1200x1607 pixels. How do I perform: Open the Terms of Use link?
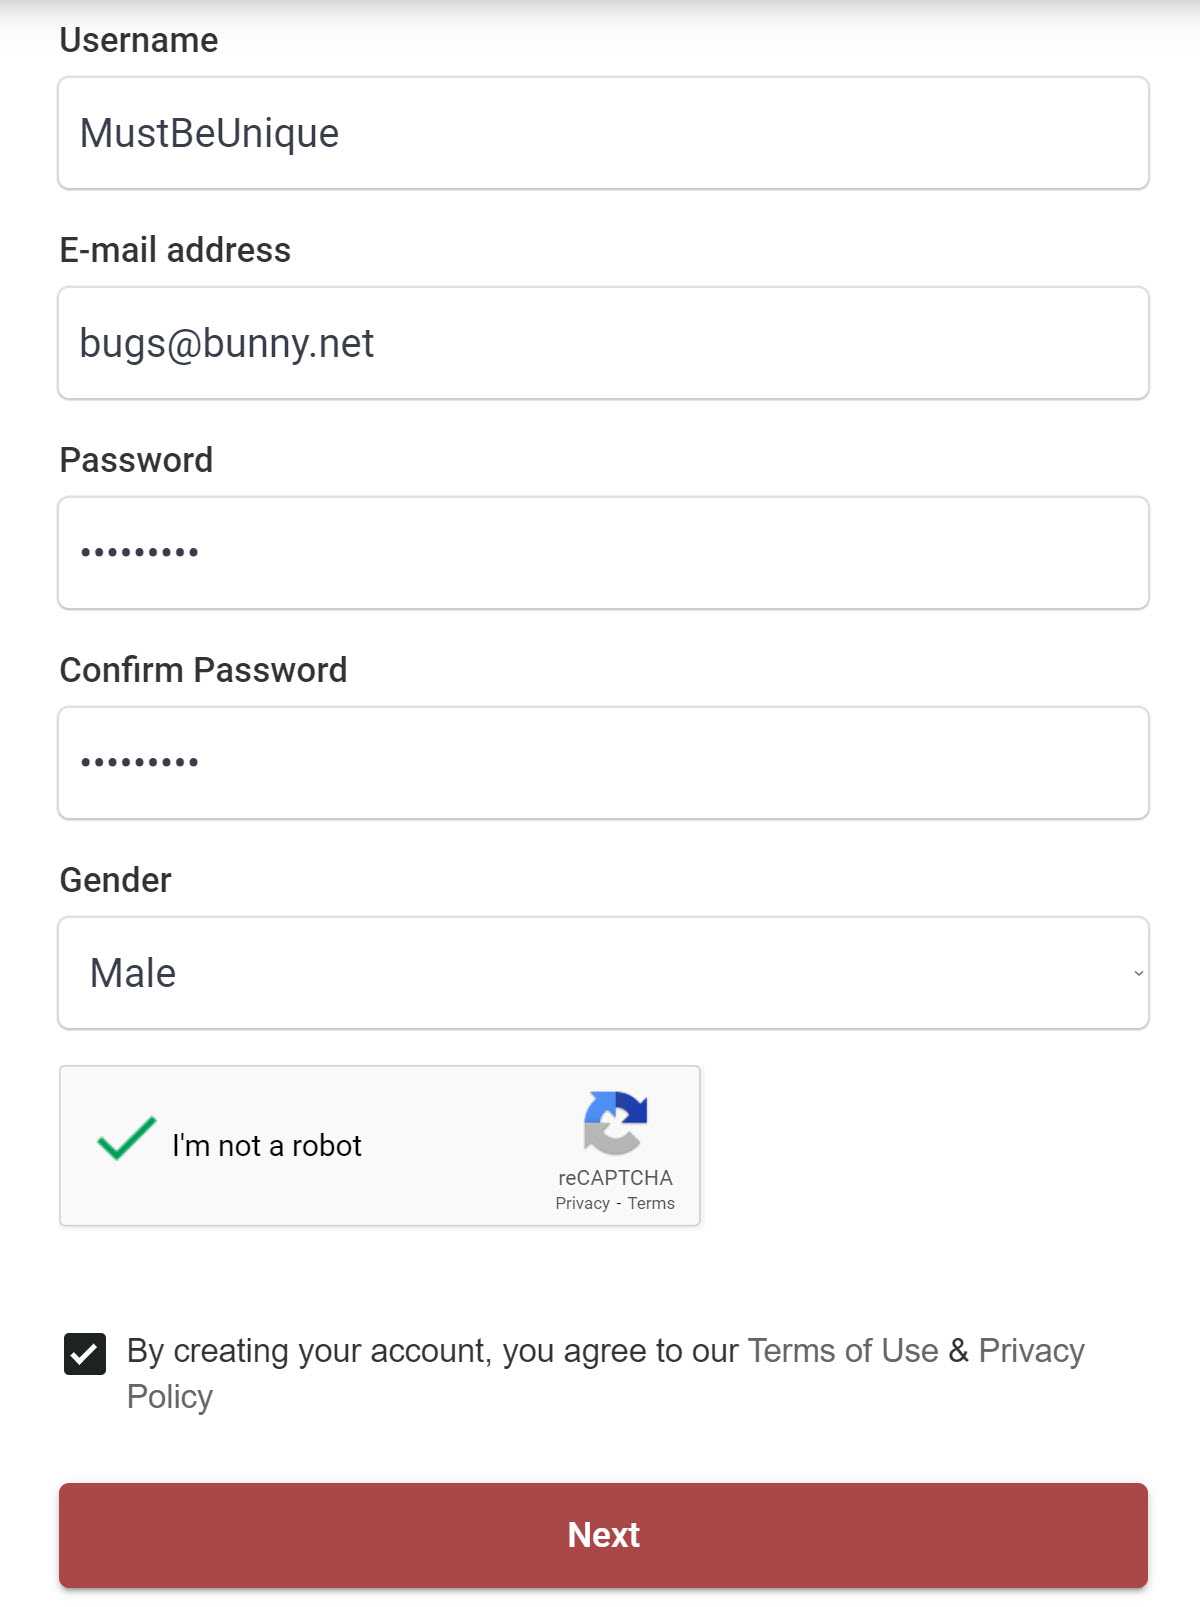pyautogui.click(x=843, y=1351)
